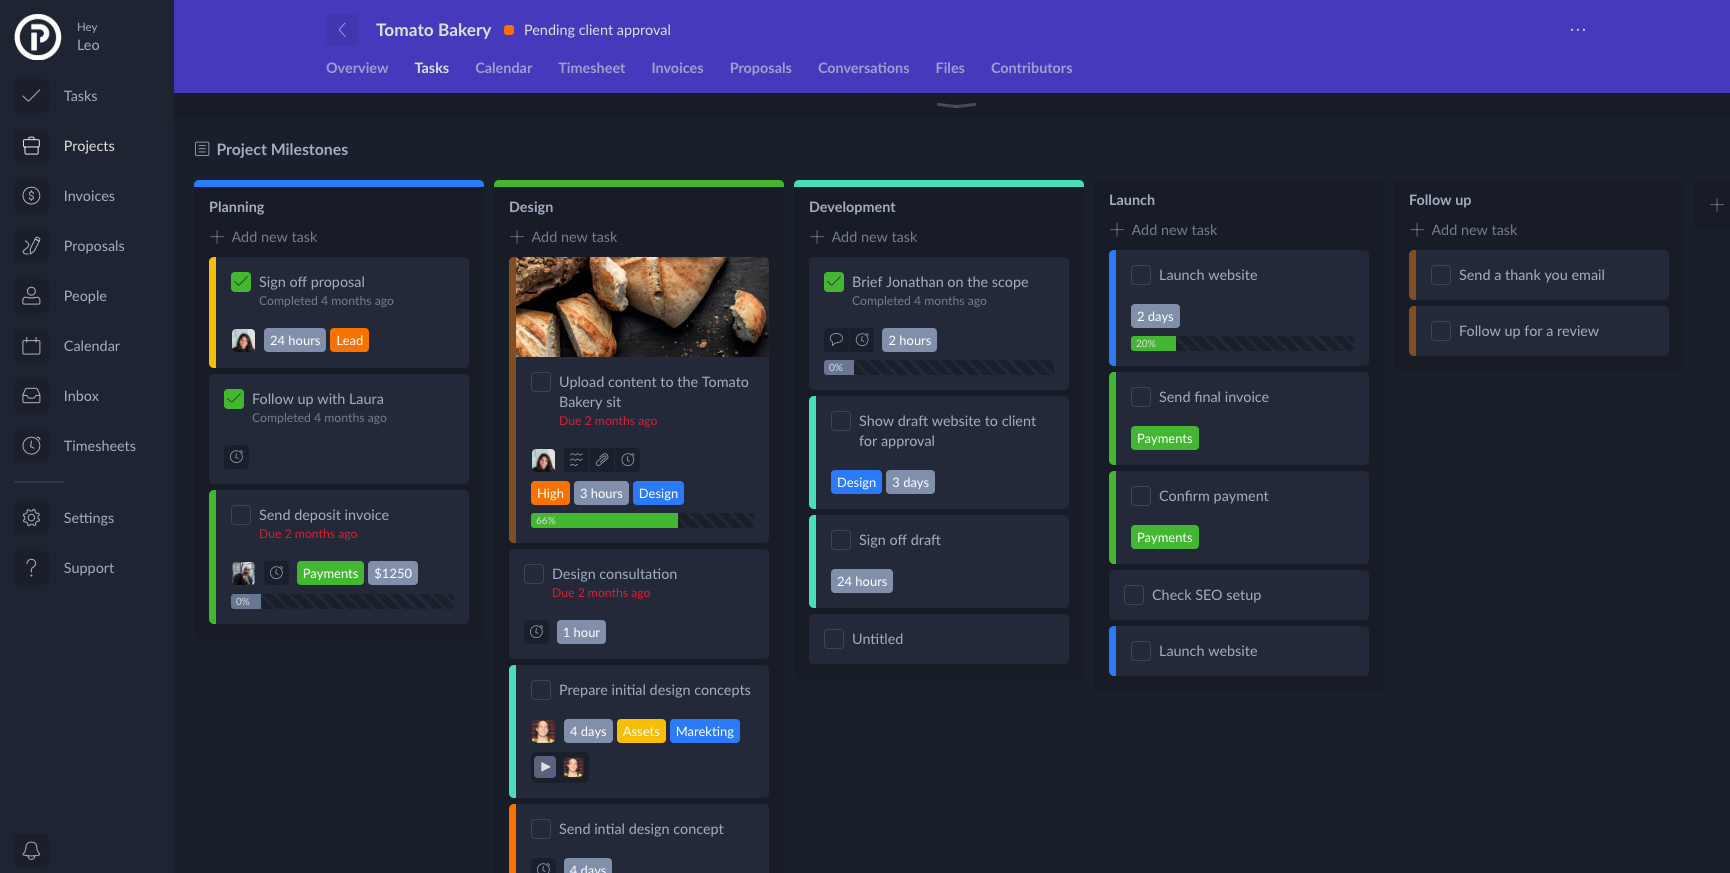Screen dimensions: 1730x873
Task: Mark Send deposit invoice as complete
Action: [241, 515]
